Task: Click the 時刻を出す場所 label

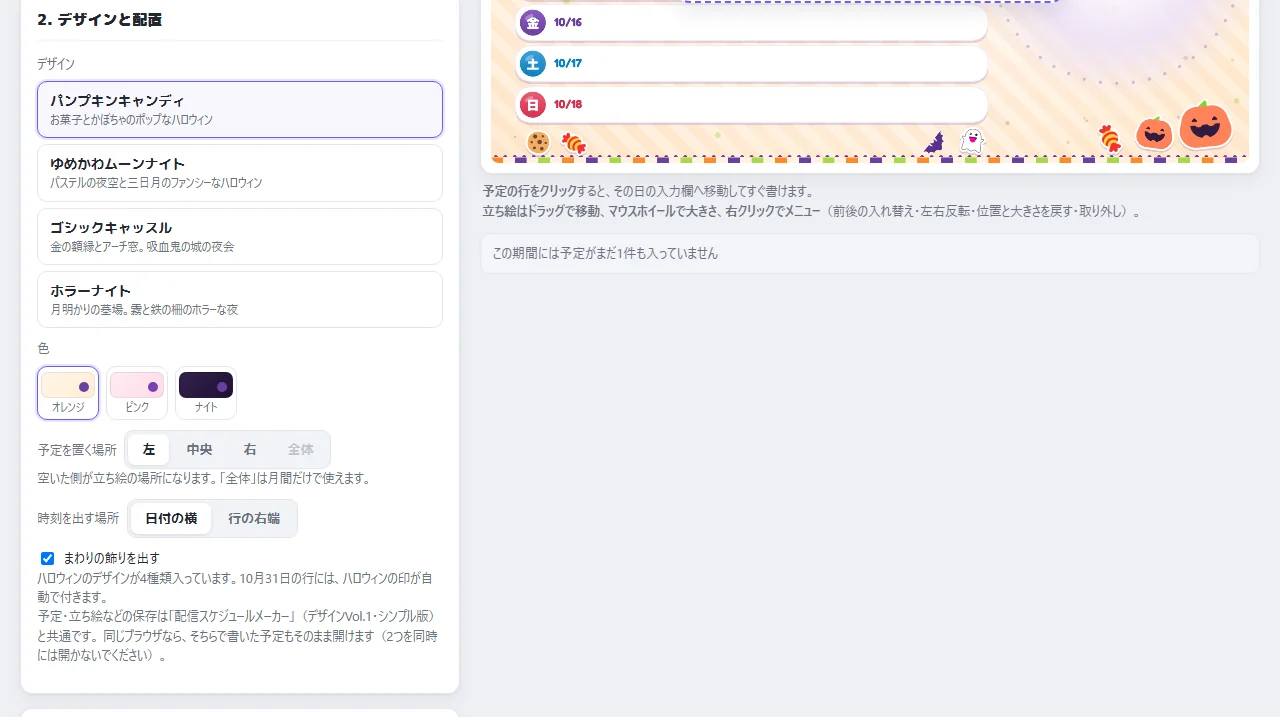Action: coord(78,518)
